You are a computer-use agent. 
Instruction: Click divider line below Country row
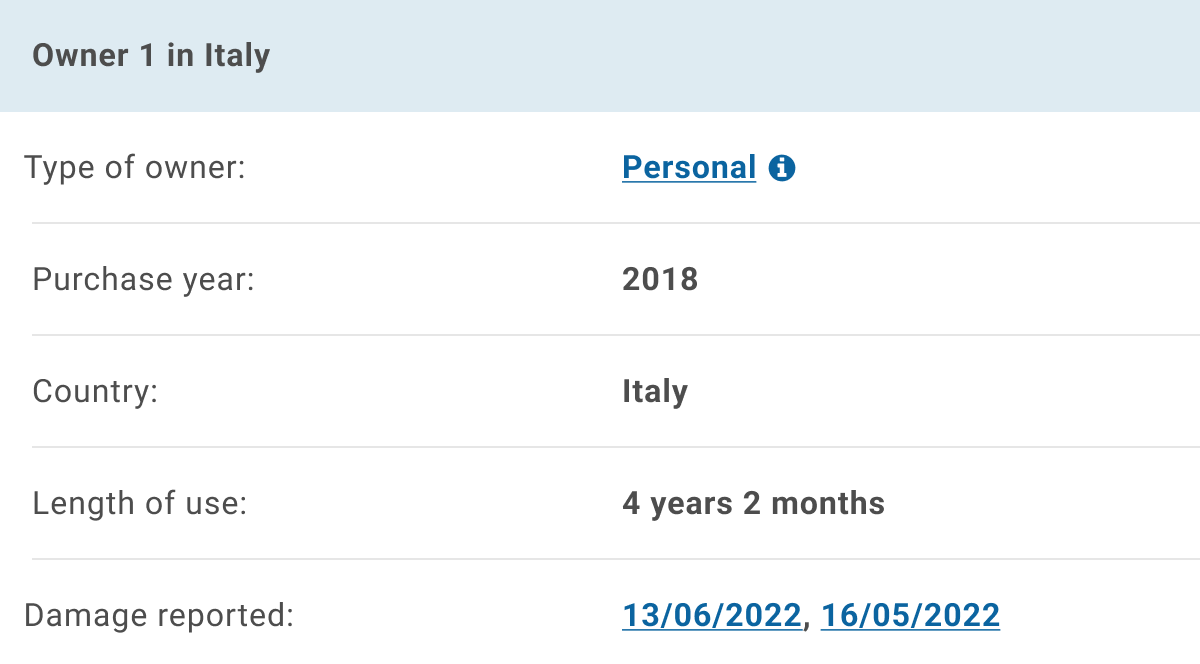(616, 447)
